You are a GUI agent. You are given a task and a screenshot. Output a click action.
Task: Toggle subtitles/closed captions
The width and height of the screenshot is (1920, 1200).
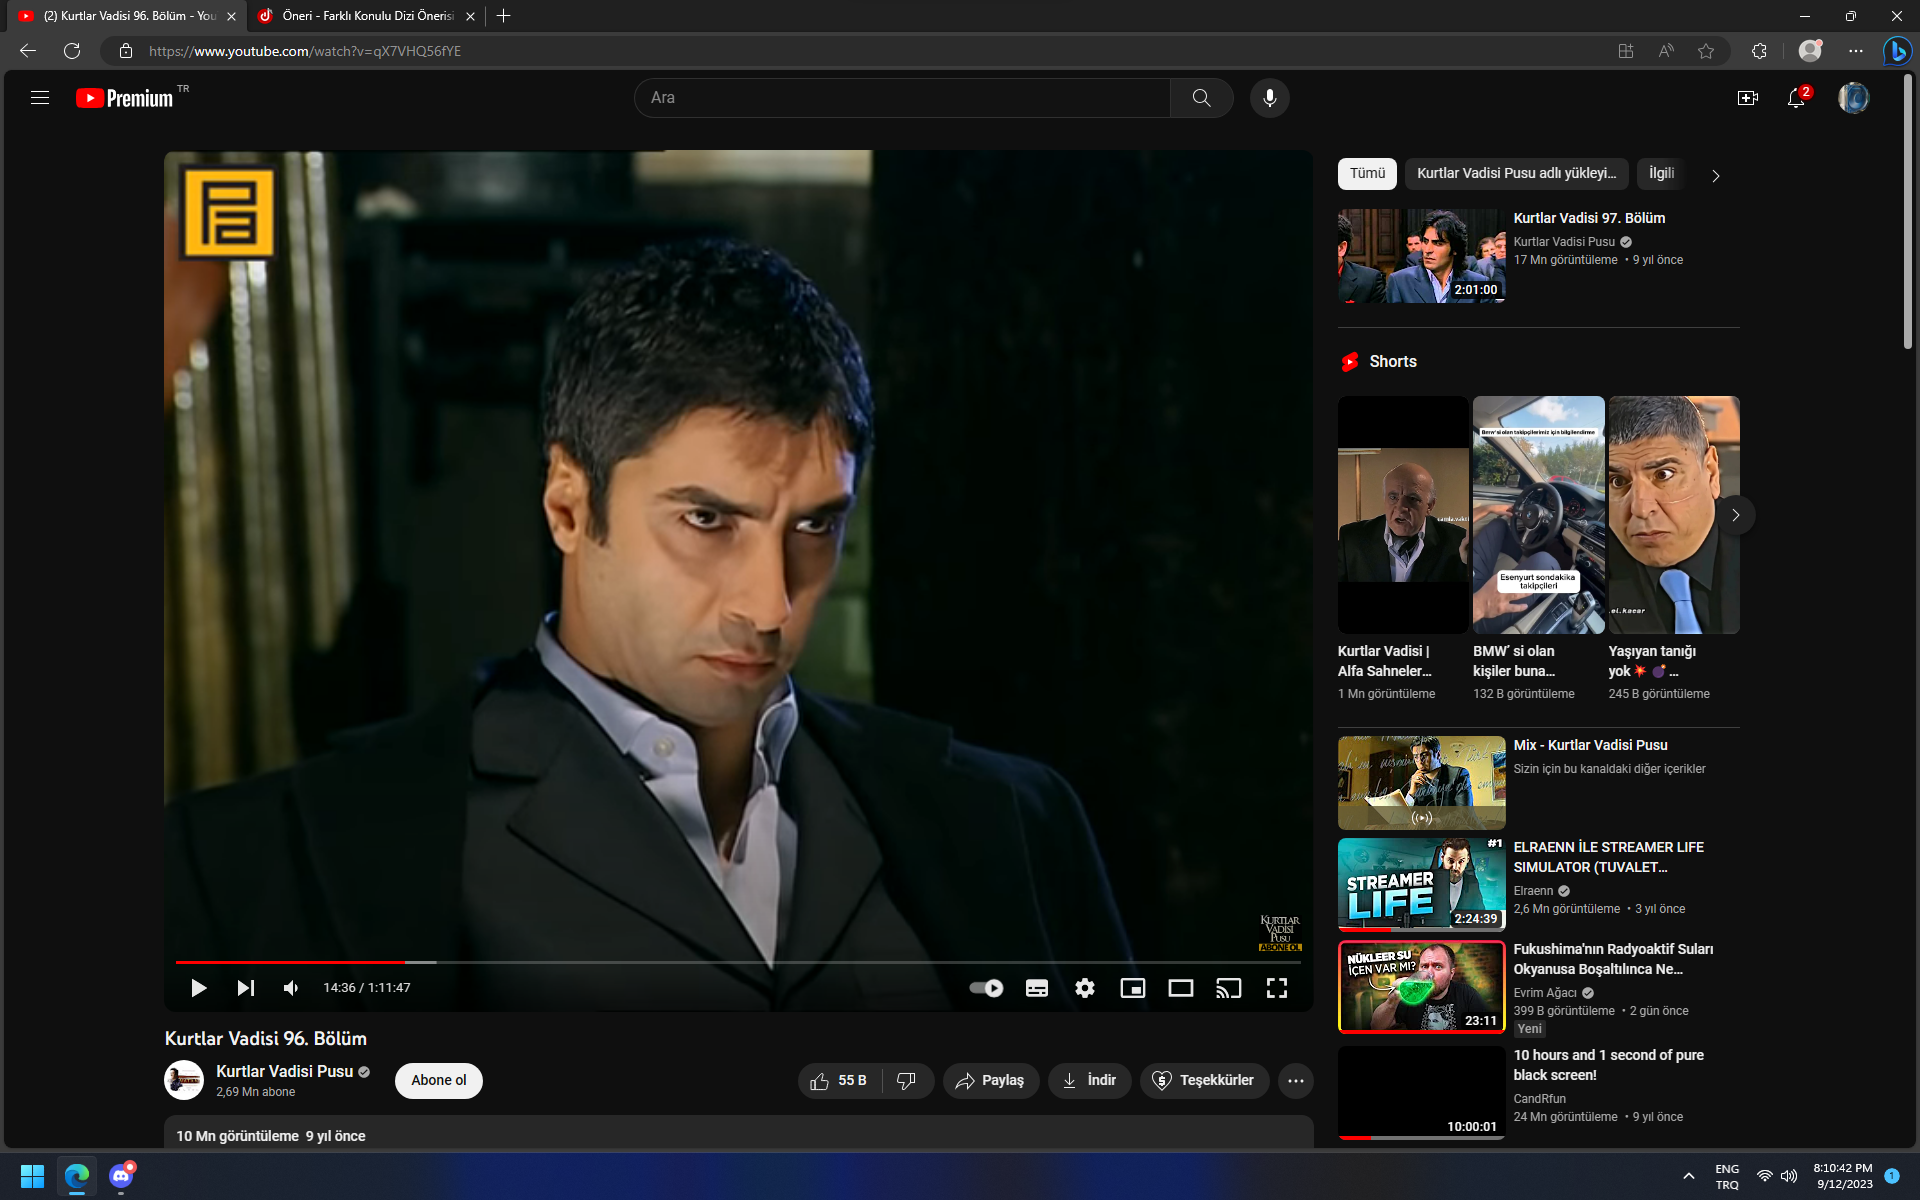[x=1037, y=988]
